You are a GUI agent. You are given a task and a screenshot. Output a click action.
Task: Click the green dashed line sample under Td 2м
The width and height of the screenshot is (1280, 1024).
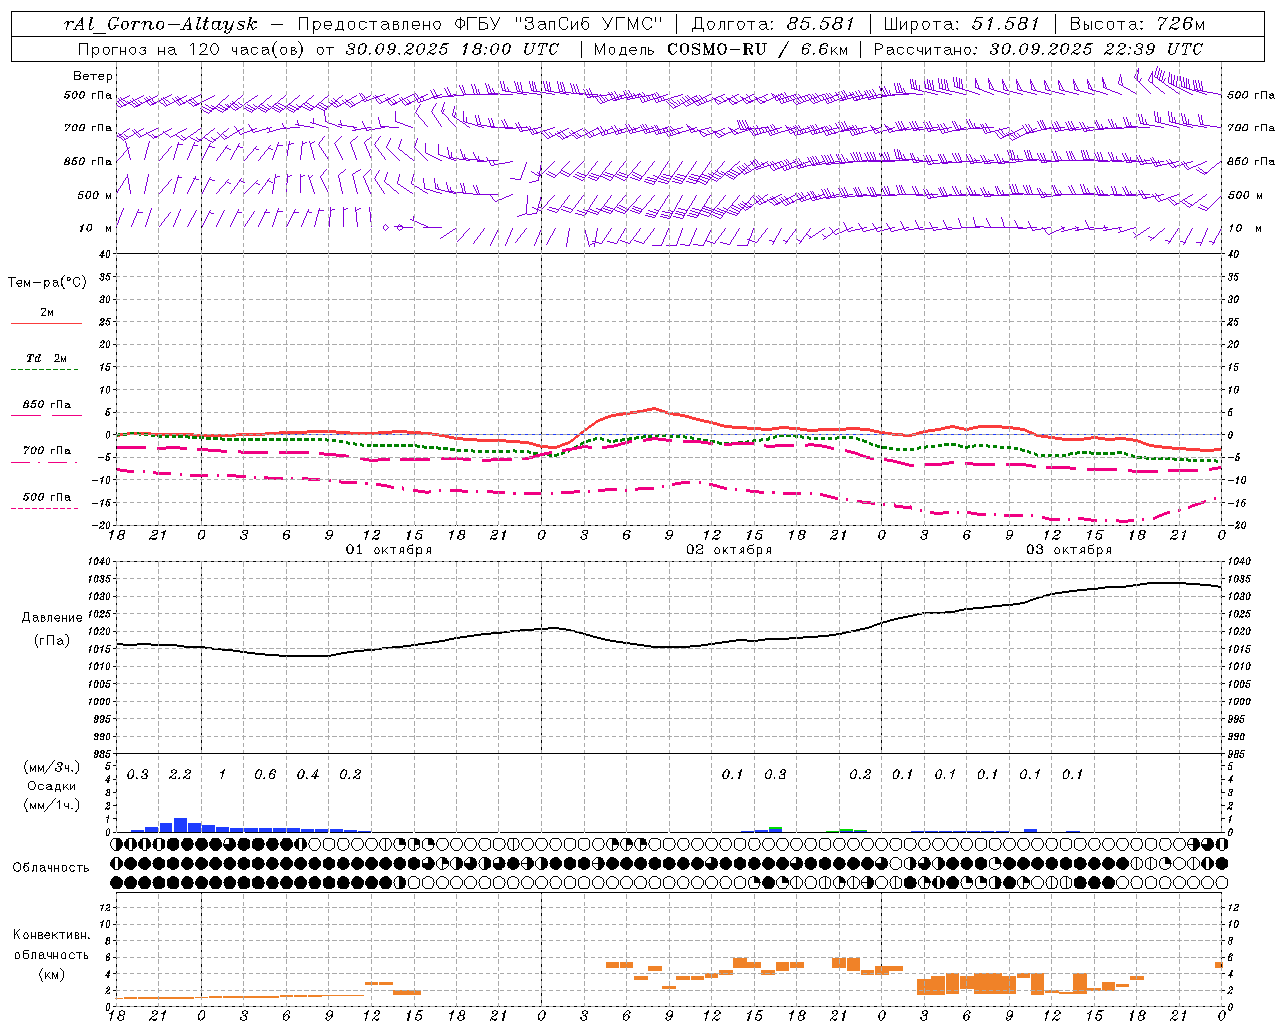[x=44, y=369]
